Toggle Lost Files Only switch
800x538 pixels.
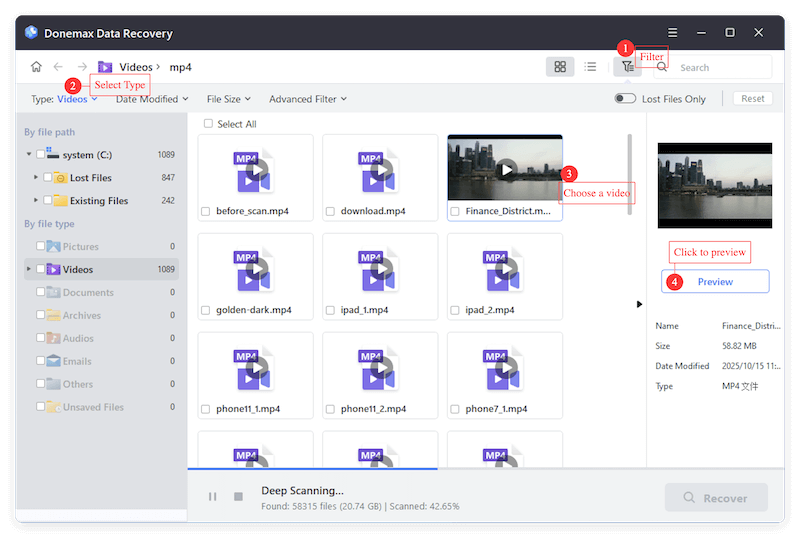click(625, 99)
